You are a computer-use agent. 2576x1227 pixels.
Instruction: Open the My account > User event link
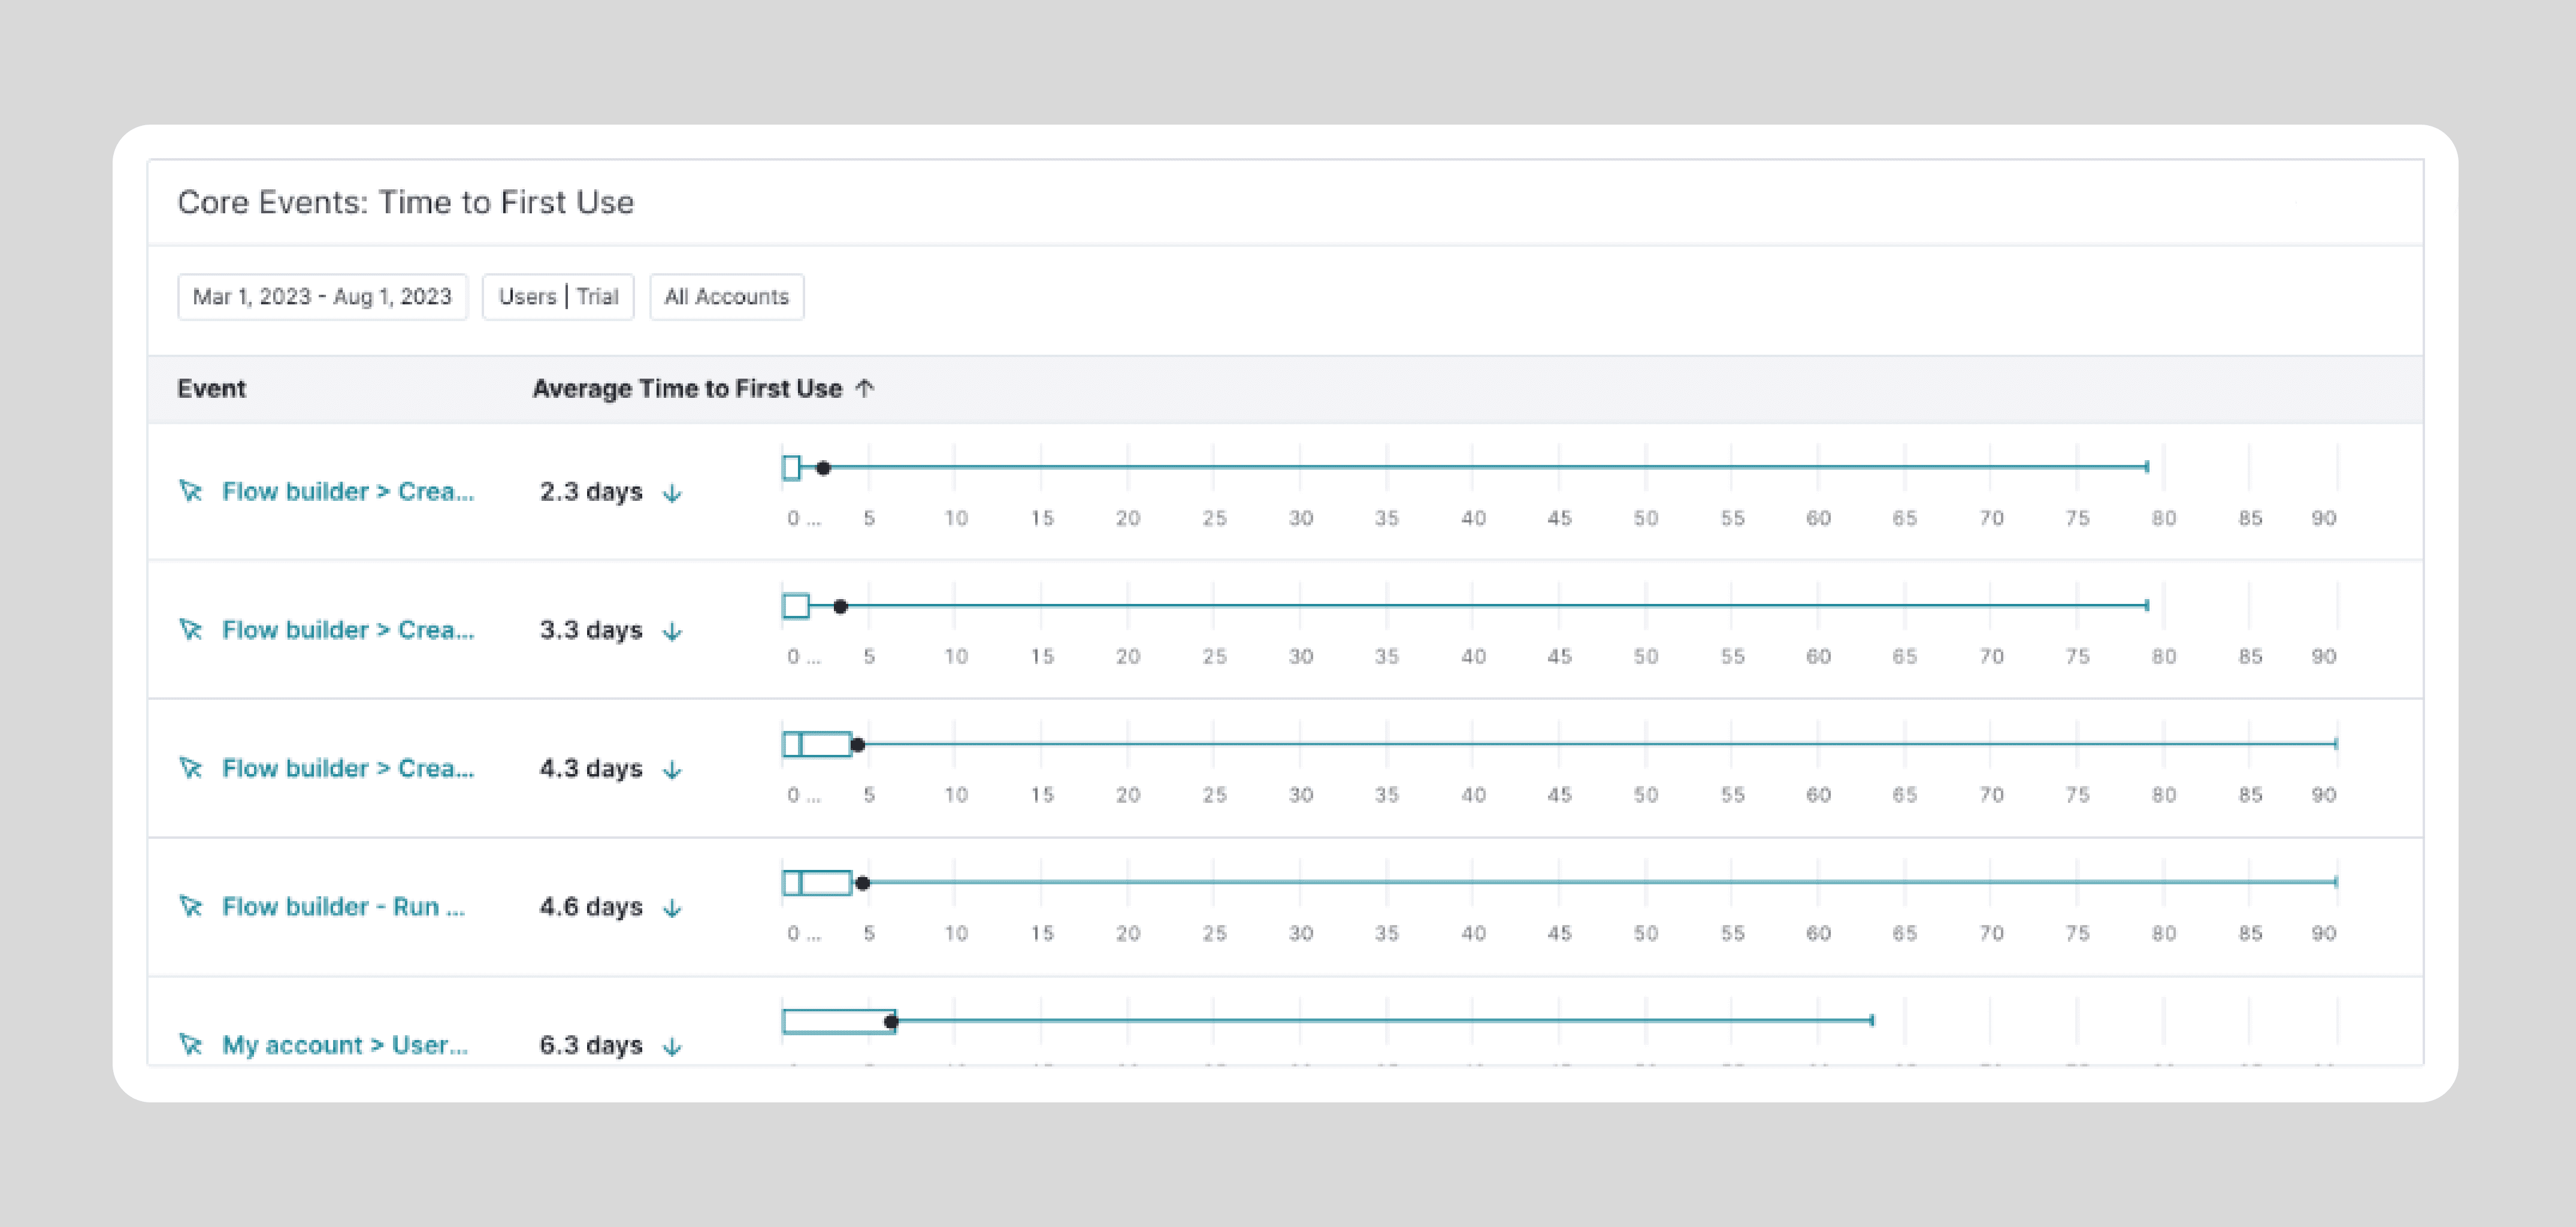(345, 1045)
